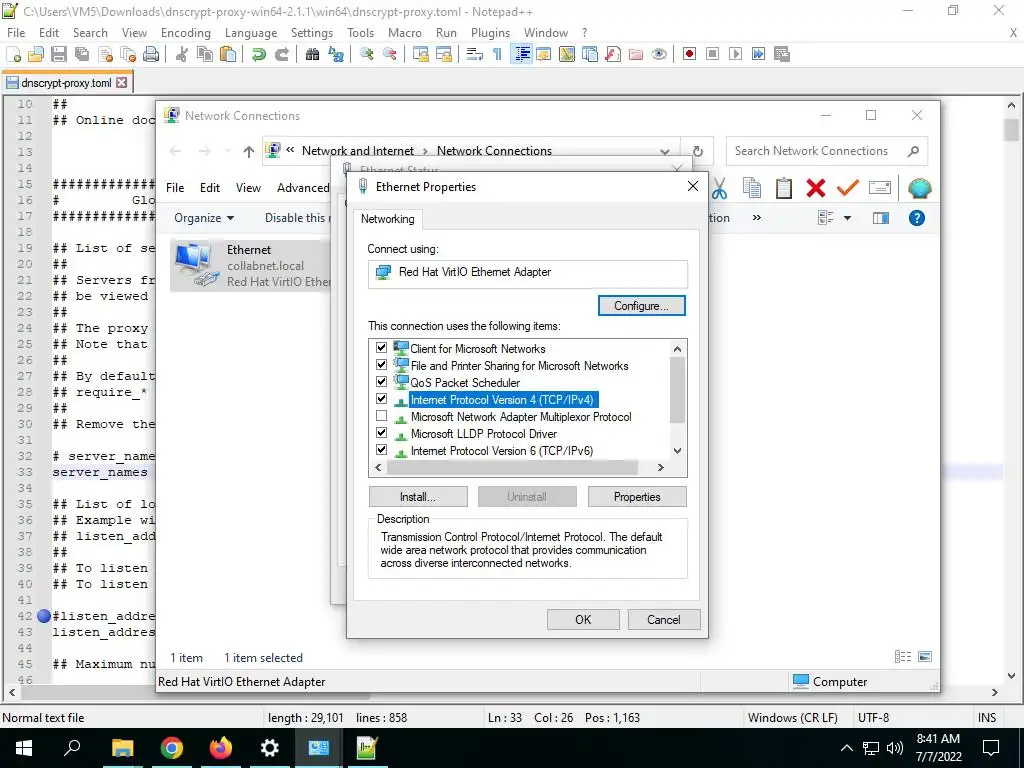Screen dimensions: 1024x768
Task: Click the Undo green arrow in Notepad++ toolbar
Action: (259, 54)
